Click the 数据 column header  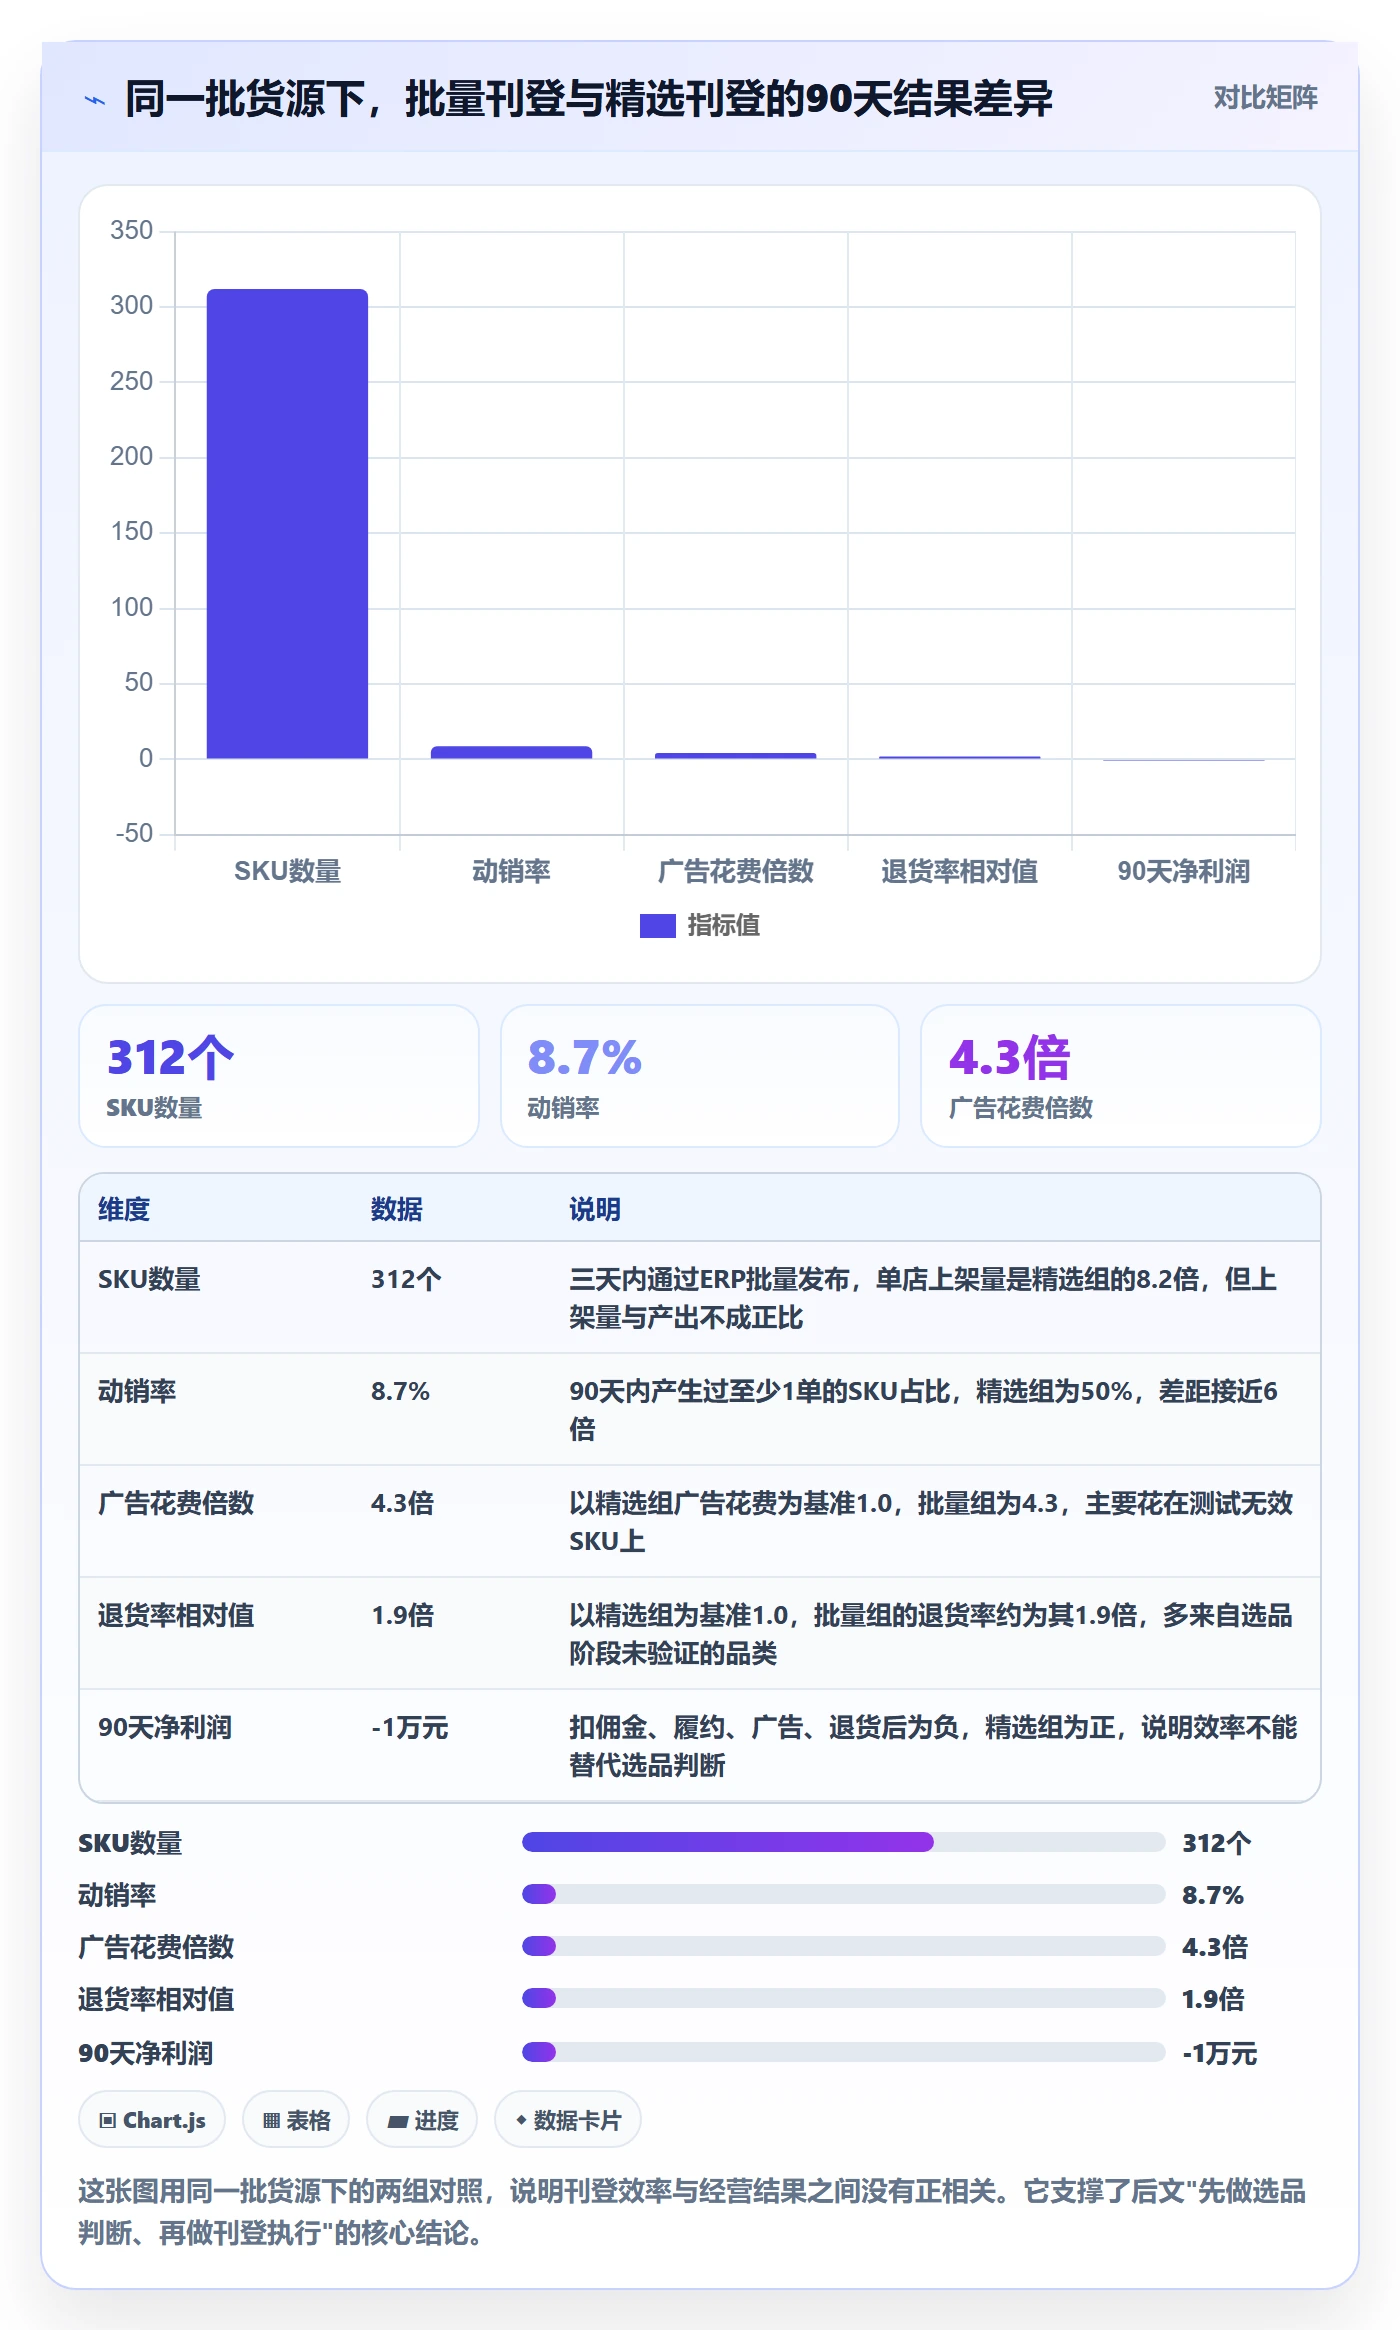(397, 1209)
